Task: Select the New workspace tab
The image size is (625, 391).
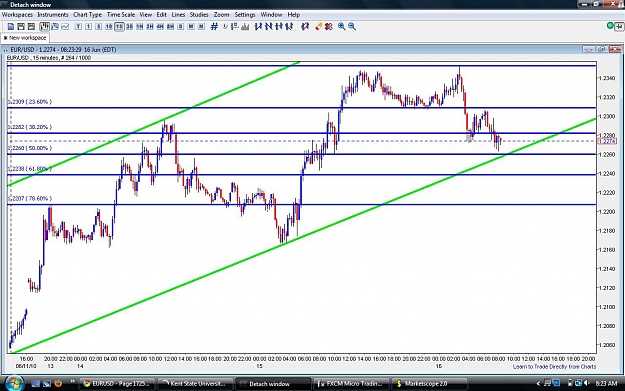Action: tap(25, 38)
